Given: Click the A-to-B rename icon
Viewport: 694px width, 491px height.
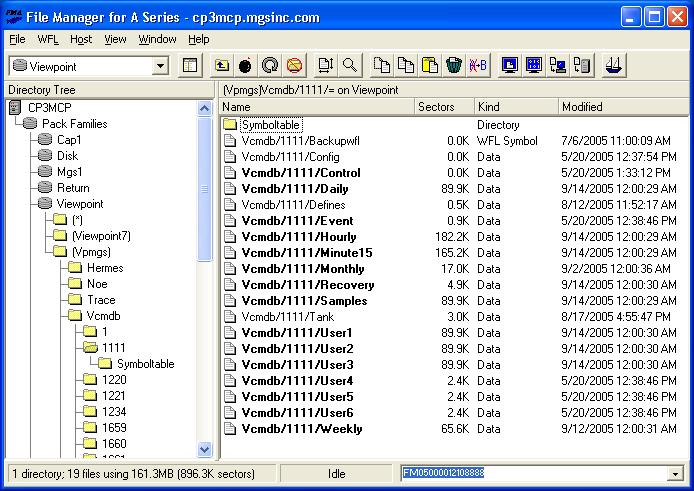Looking at the screenshot, I should click(x=477, y=66).
